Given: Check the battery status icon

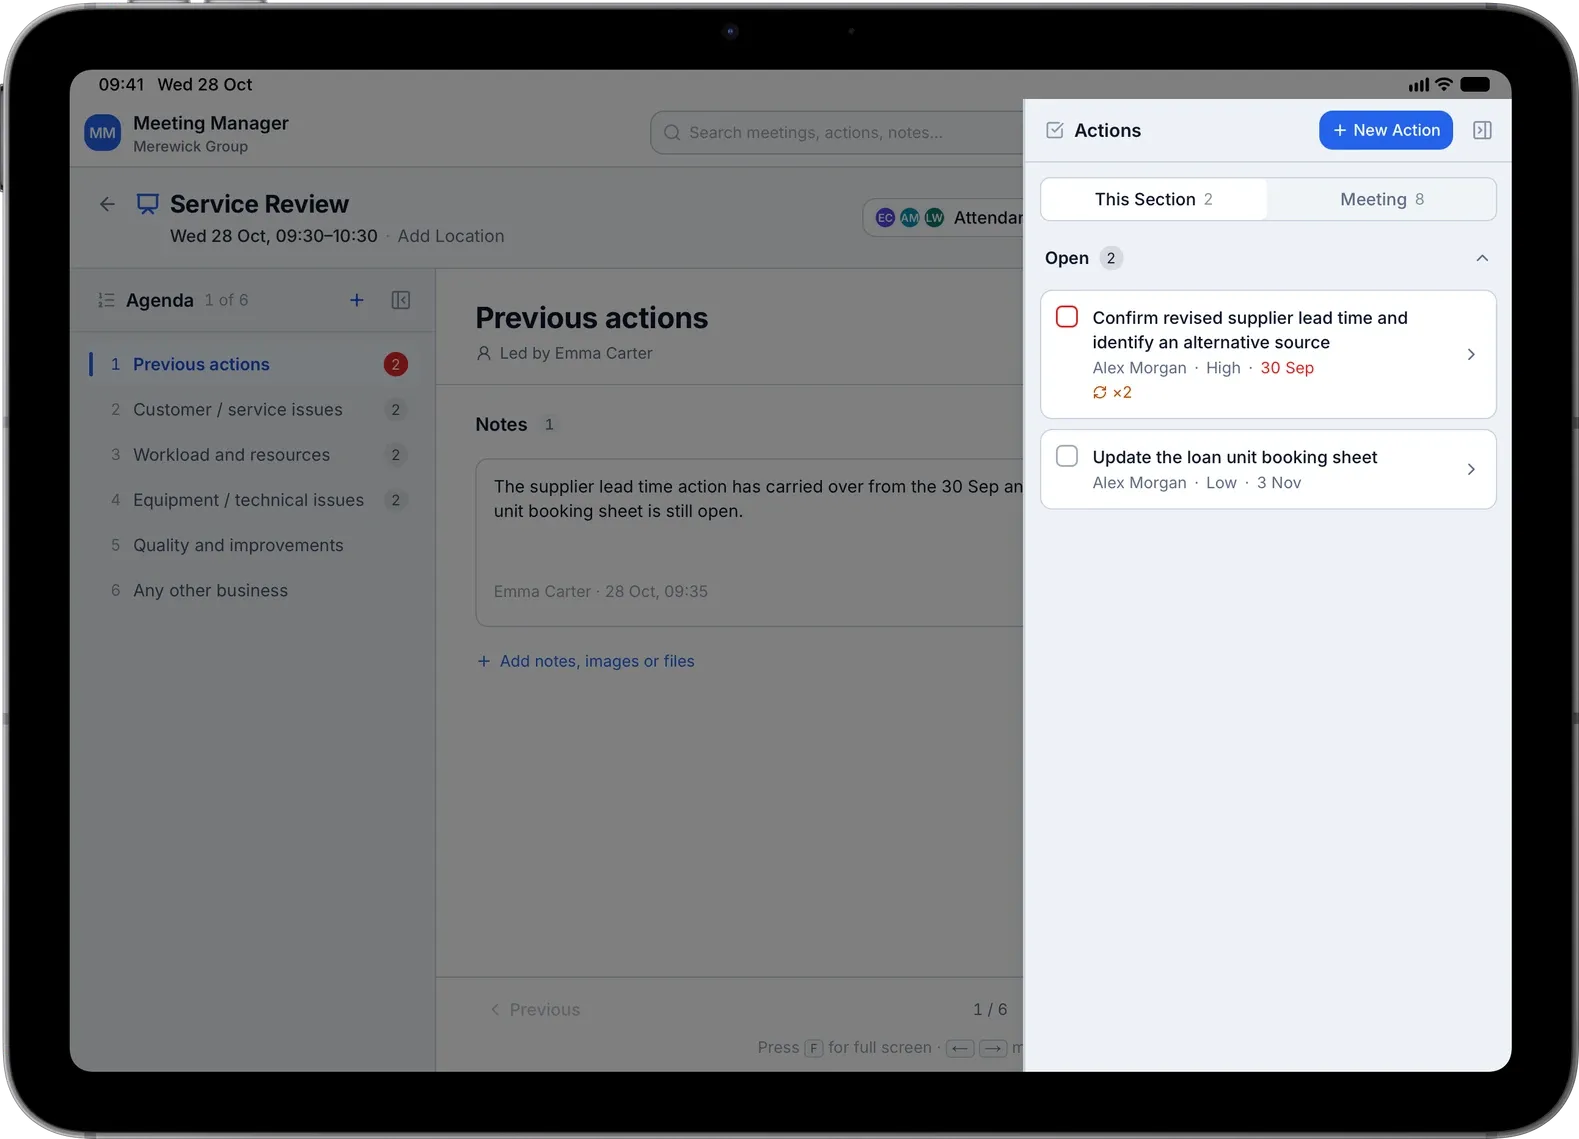Looking at the screenshot, I should tap(1475, 85).
